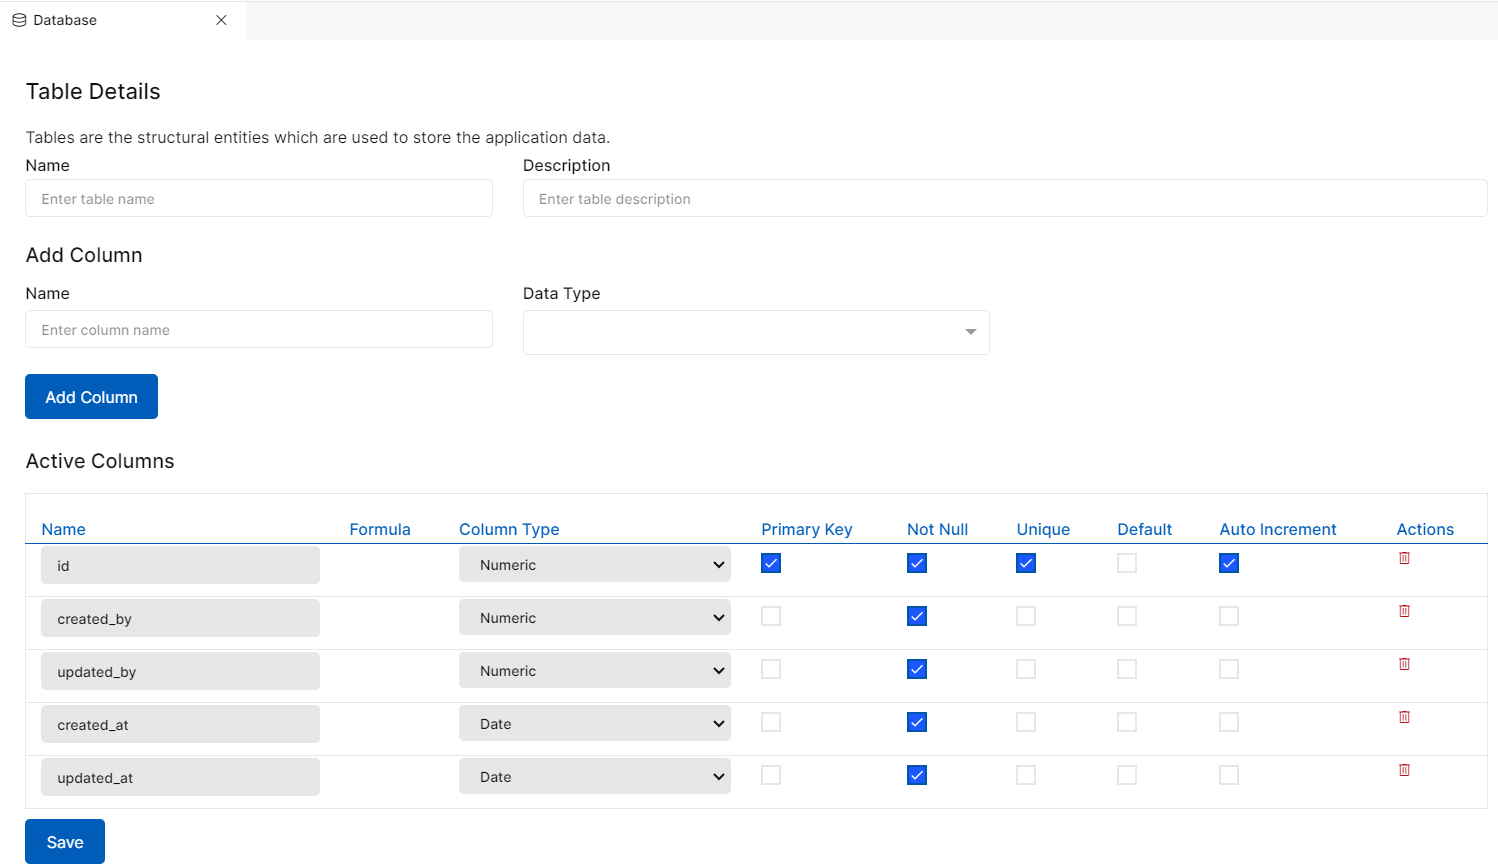This screenshot has width=1498, height=867.
Task: Delete the updated_at column via trash icon
Action: (1404, 770)
